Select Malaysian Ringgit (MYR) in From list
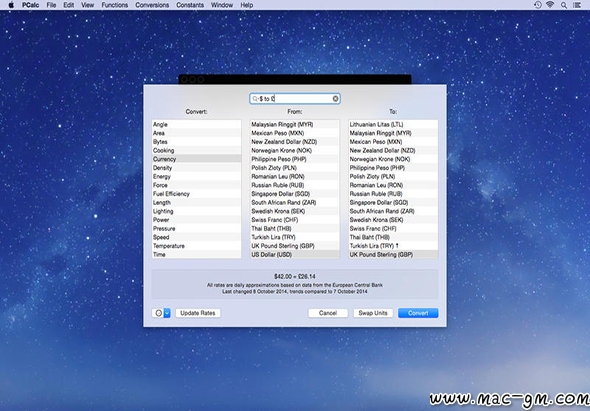The height and width of the screenshot is (411, 590). point(295,124)
